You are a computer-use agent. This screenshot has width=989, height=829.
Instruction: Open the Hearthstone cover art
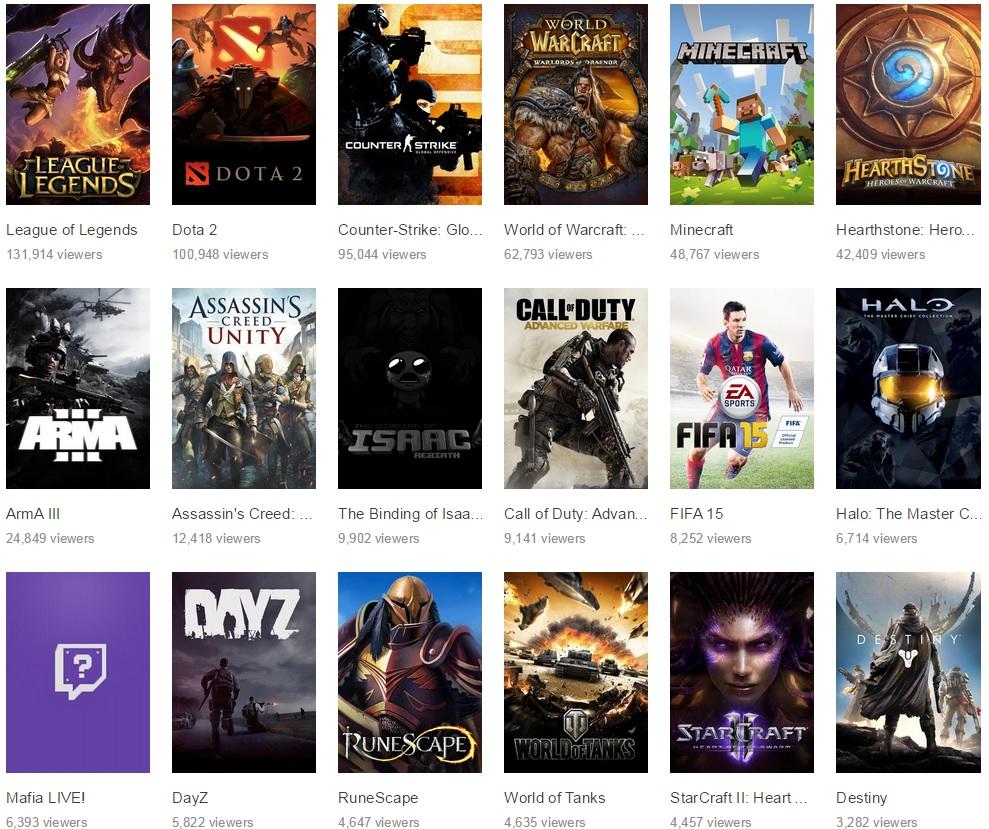click(x=908, y=105)
